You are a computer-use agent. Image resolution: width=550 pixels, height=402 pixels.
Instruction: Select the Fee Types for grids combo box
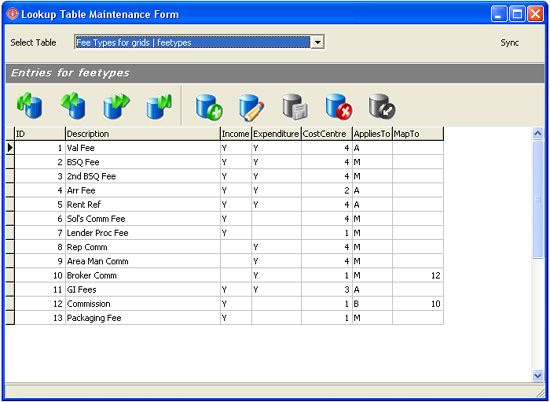(199, 42)
